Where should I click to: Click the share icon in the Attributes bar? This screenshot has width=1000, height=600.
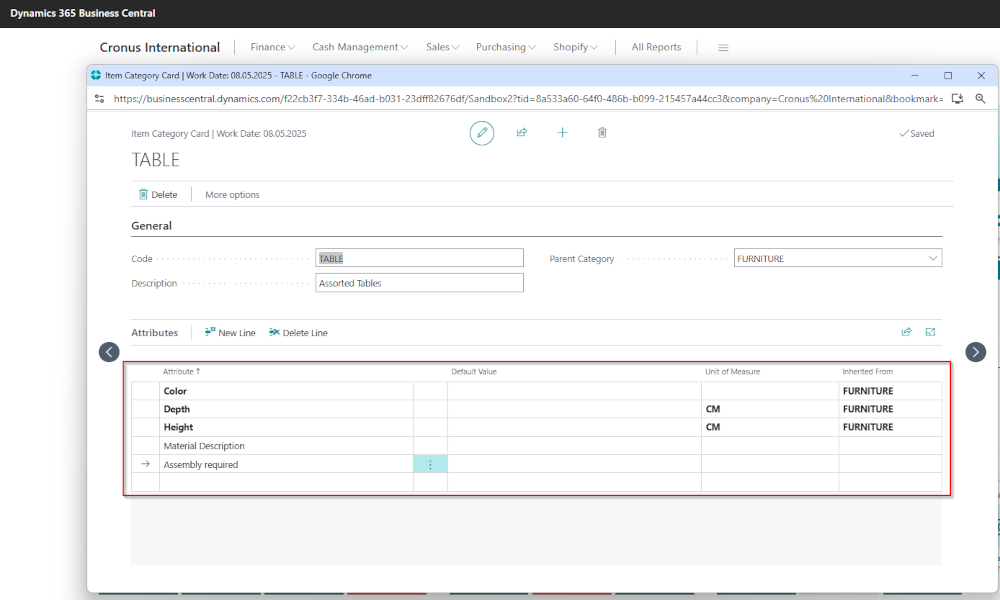pyautogui.click(x=906, y=331)
